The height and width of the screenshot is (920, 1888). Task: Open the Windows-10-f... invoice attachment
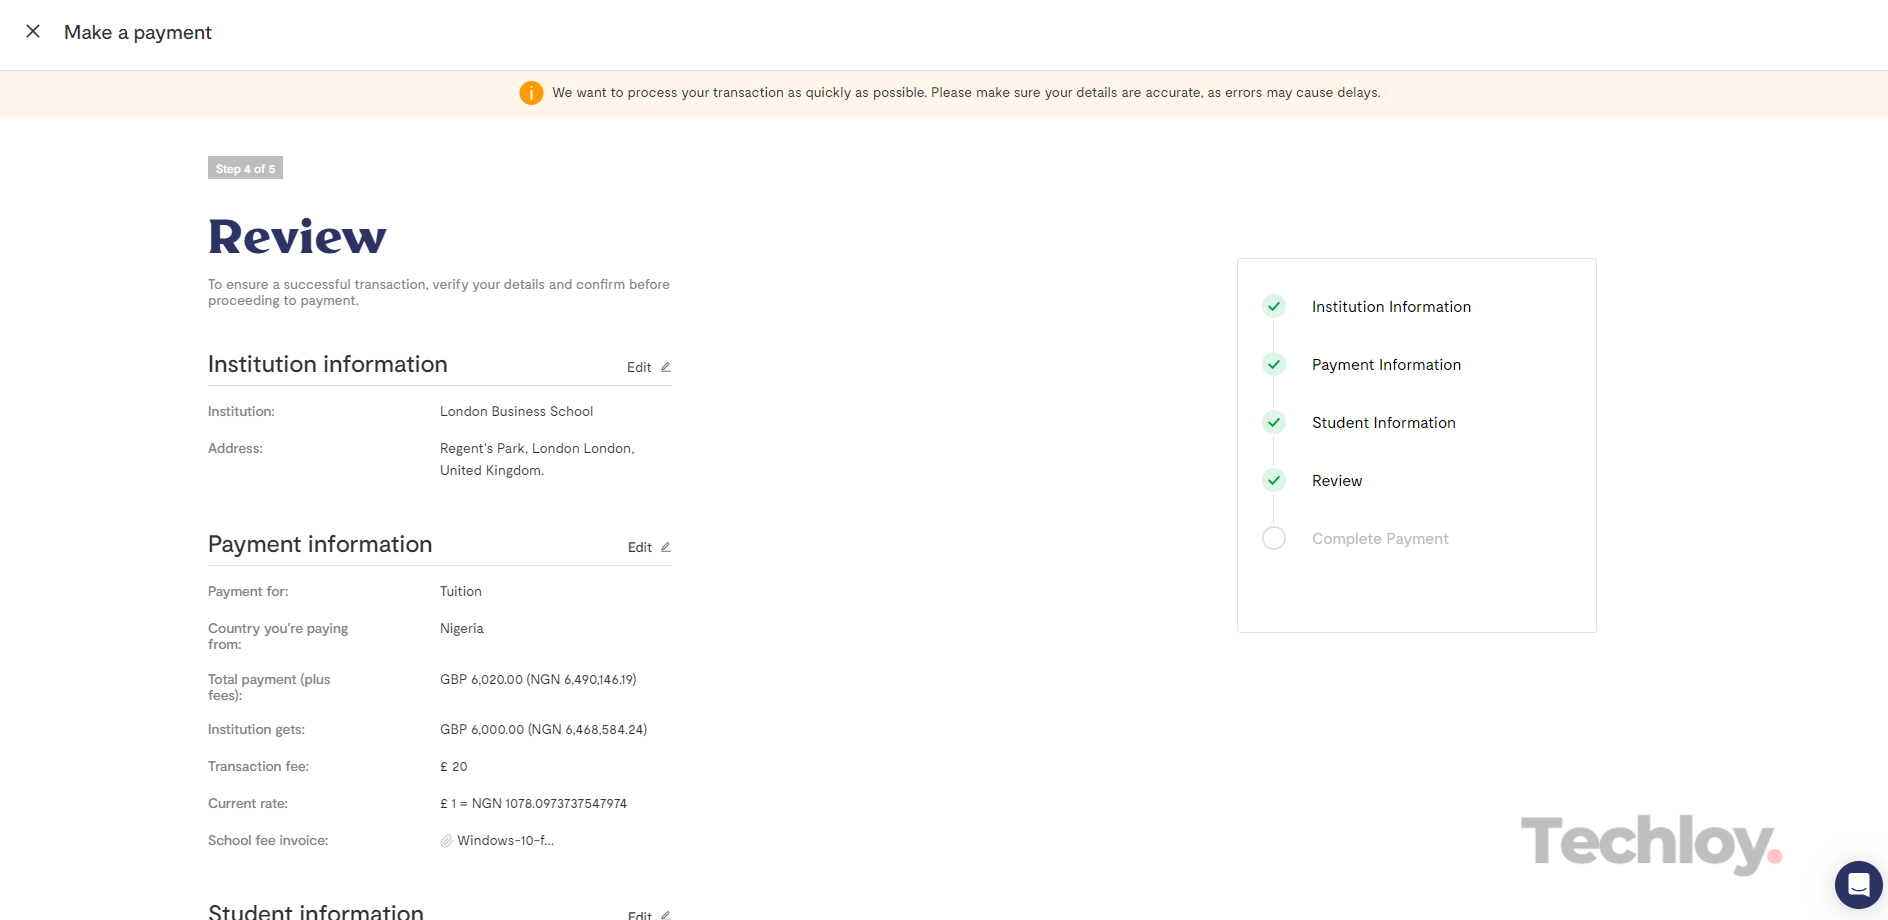505,841
